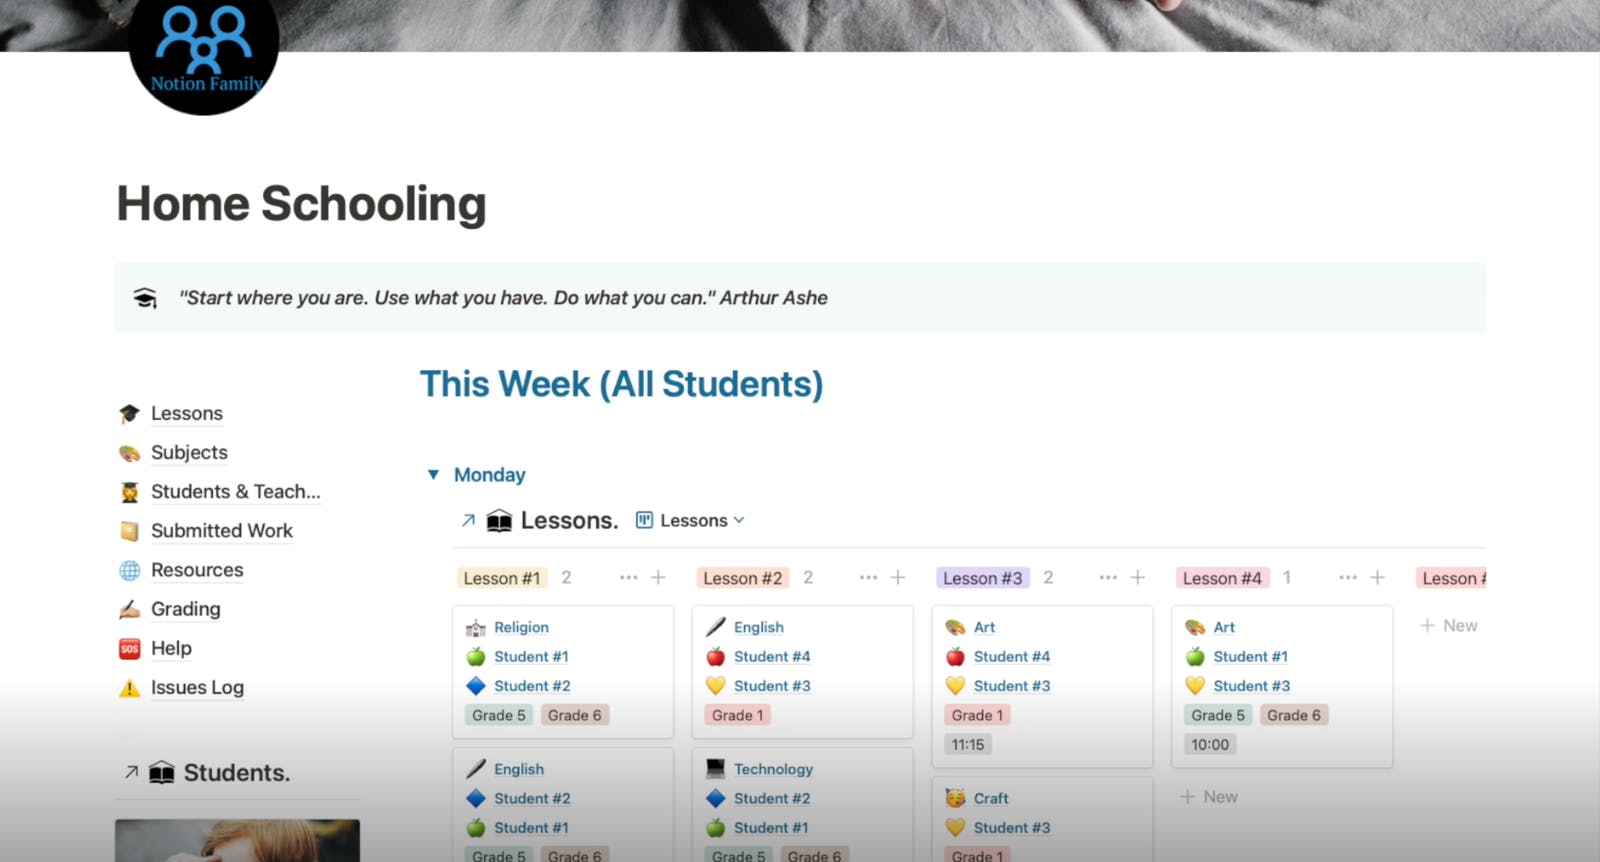The width and height of the screenshot is (1600, 862).
Task: Open the Students & Teachers page link
Action: [x=235, y=492]
